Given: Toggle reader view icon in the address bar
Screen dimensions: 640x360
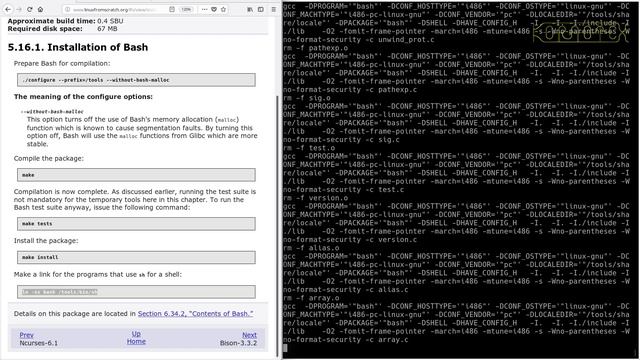Looking at the screenshot, I should [172, 9].
